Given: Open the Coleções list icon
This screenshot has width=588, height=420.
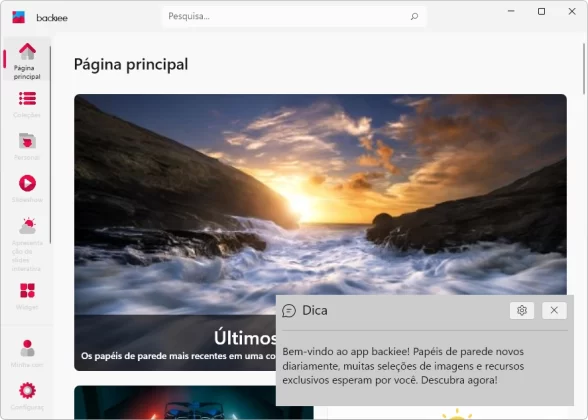Looking at the screenshot, I should tap(27, 99).
